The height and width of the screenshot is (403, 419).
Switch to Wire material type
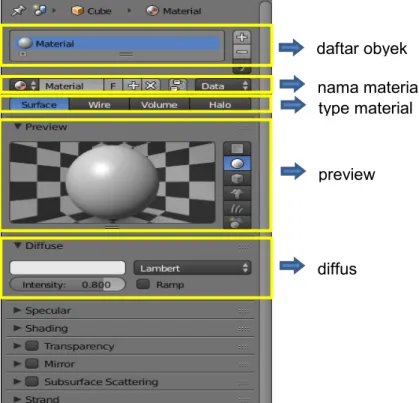(99, 105)
